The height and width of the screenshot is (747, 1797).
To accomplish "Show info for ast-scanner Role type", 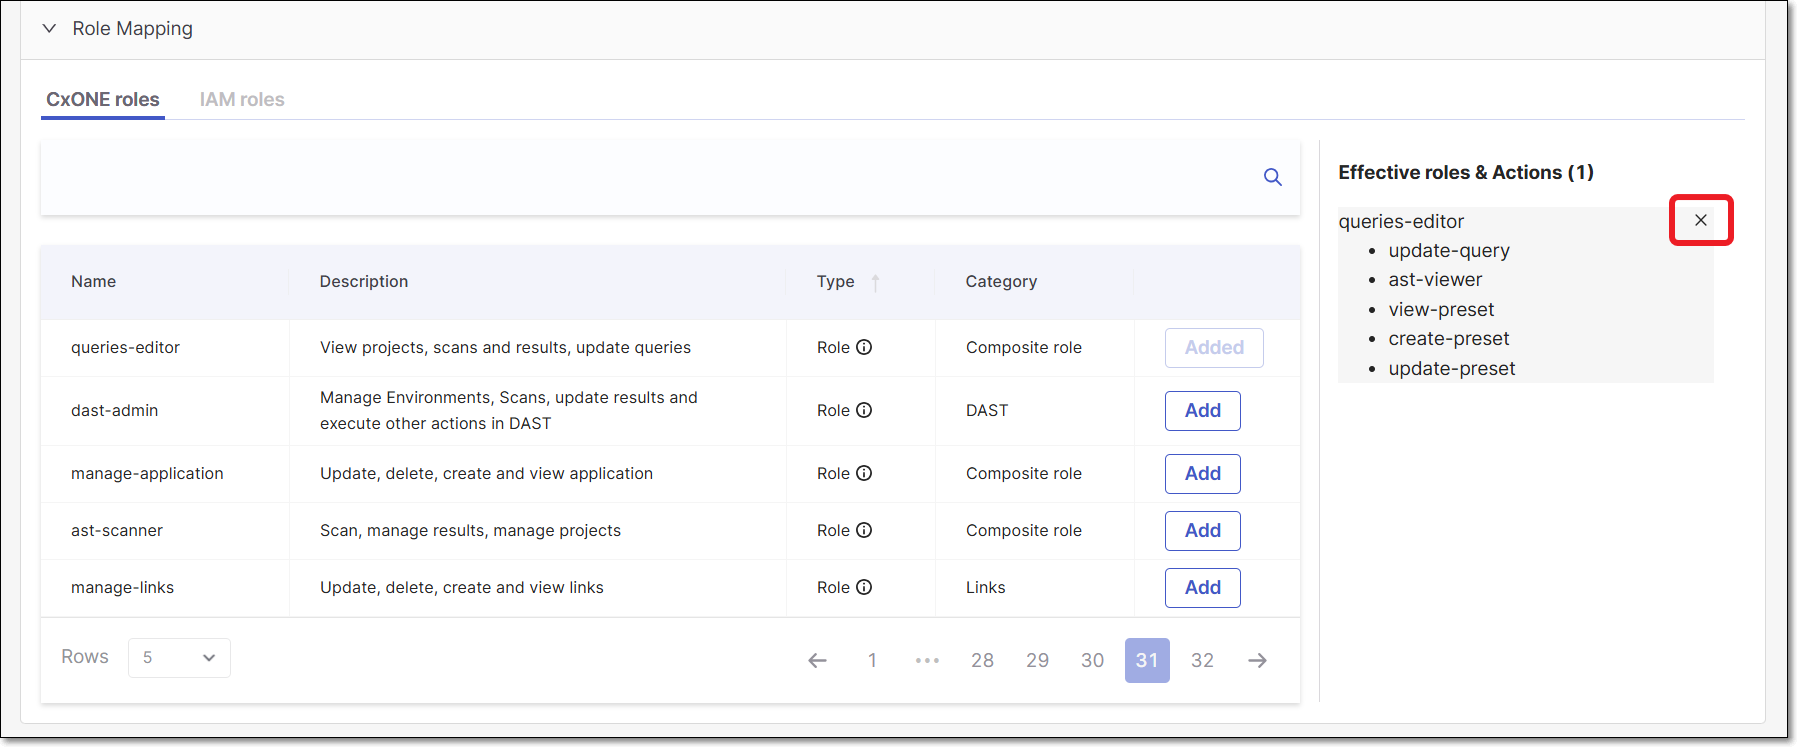I will point(864,530).
